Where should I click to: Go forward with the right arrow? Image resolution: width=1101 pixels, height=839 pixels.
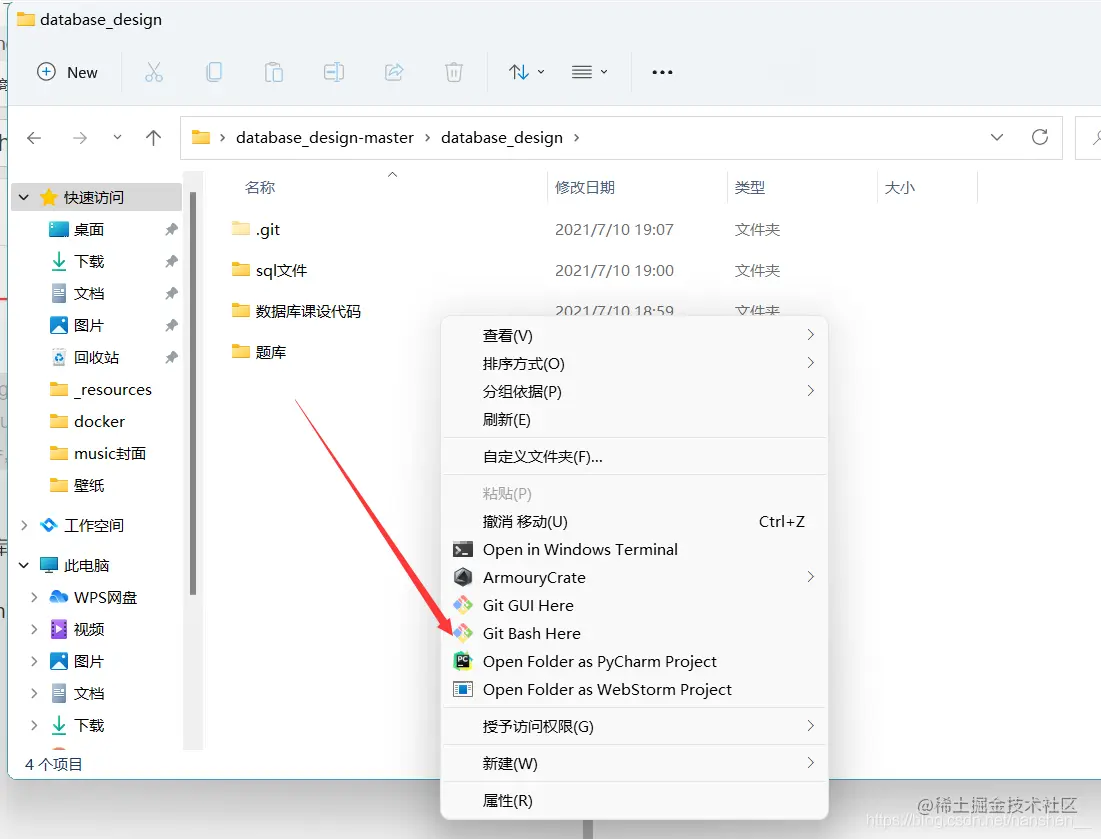point(80,138)
